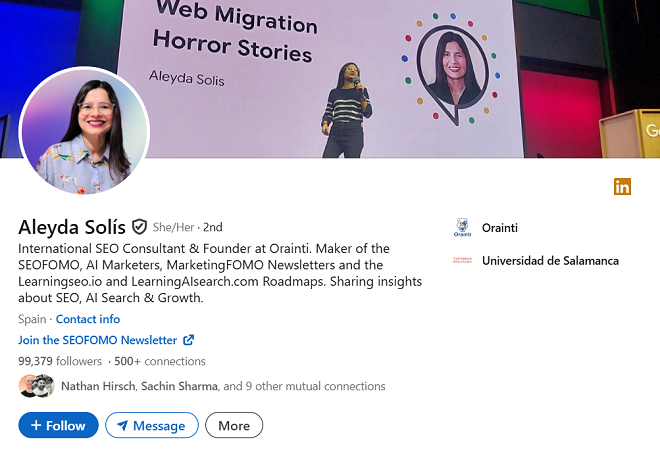Click the paper plane icon in Message
Viewport: 660px width, 452px height.
coord(122,426)
